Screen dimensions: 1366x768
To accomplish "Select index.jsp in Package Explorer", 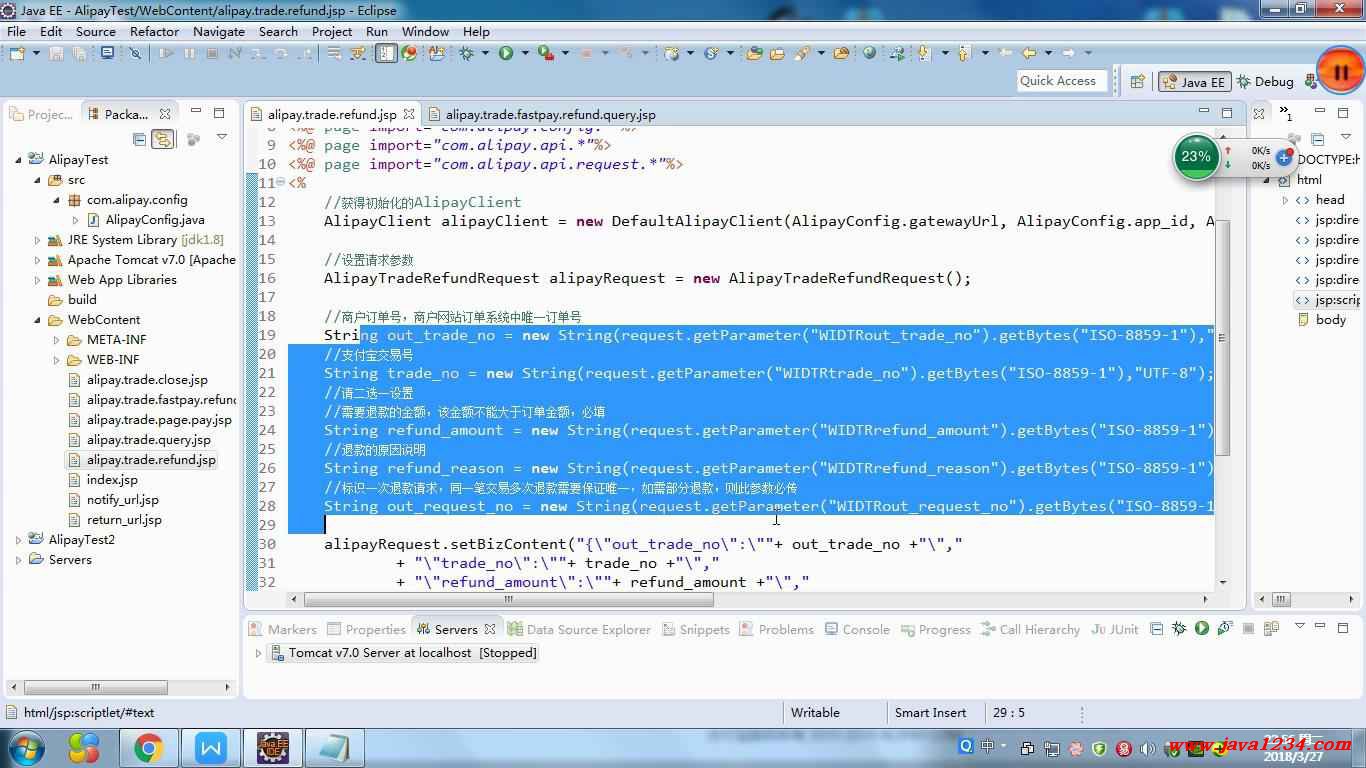I will click(112, 479).
